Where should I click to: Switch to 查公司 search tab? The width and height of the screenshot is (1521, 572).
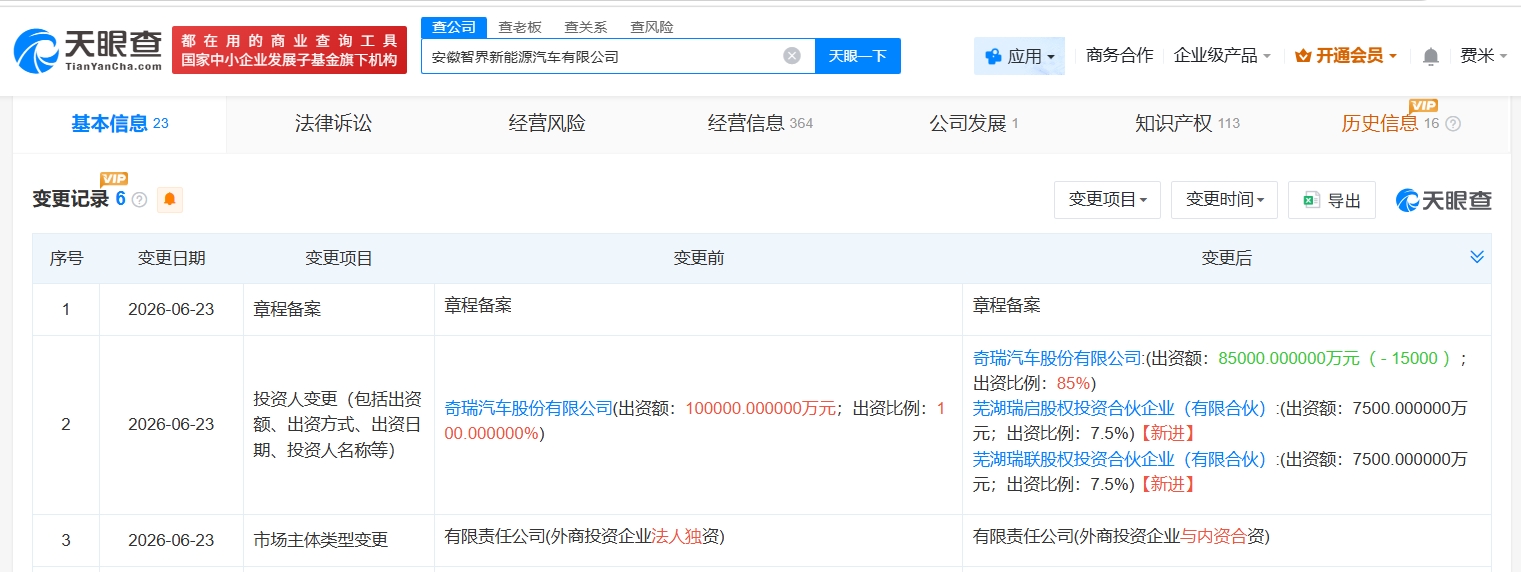click(454, 27)
